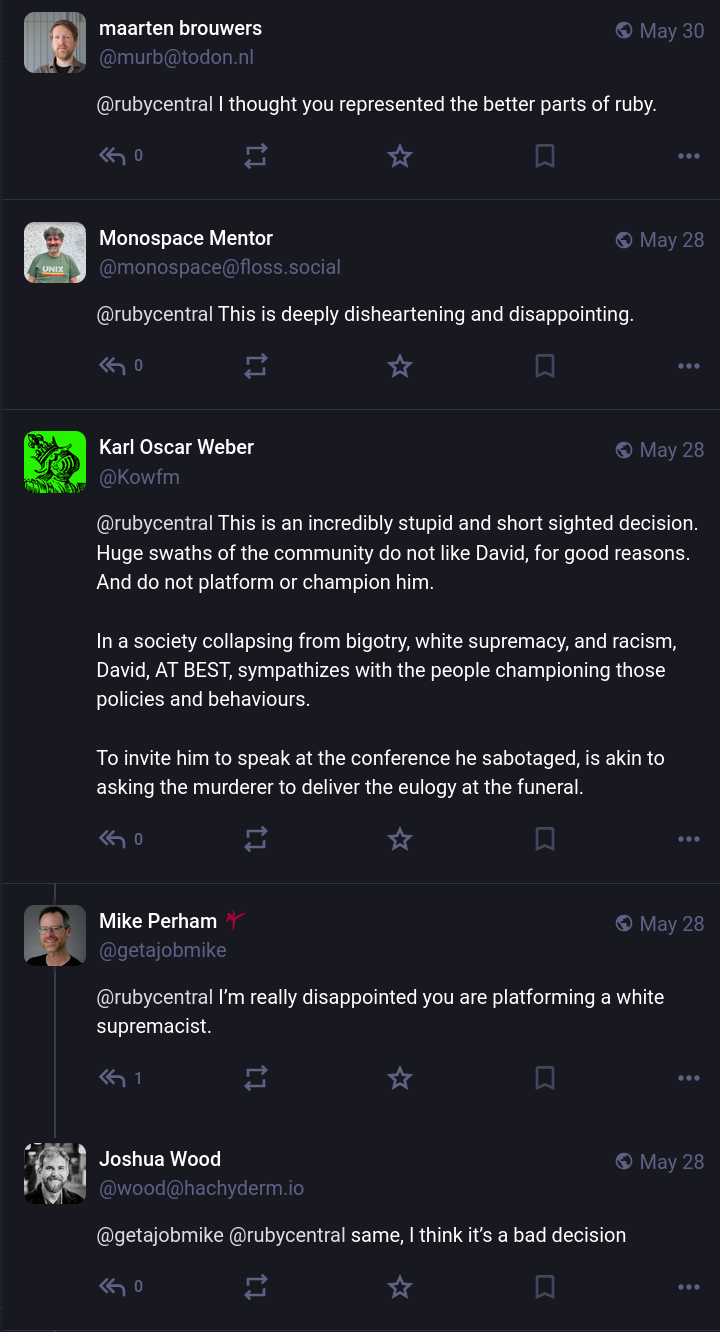Screen dimensions: 720x1332
Task: Open more options on Joshua Wood's post
Action: [x=689, y=1287]
